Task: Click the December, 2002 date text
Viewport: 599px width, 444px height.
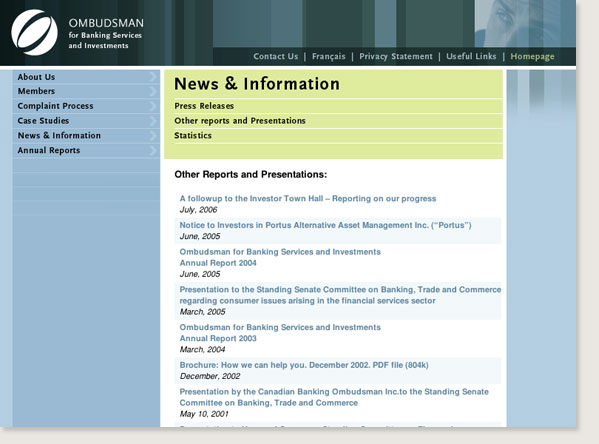Action: click(x=210, y=376)
